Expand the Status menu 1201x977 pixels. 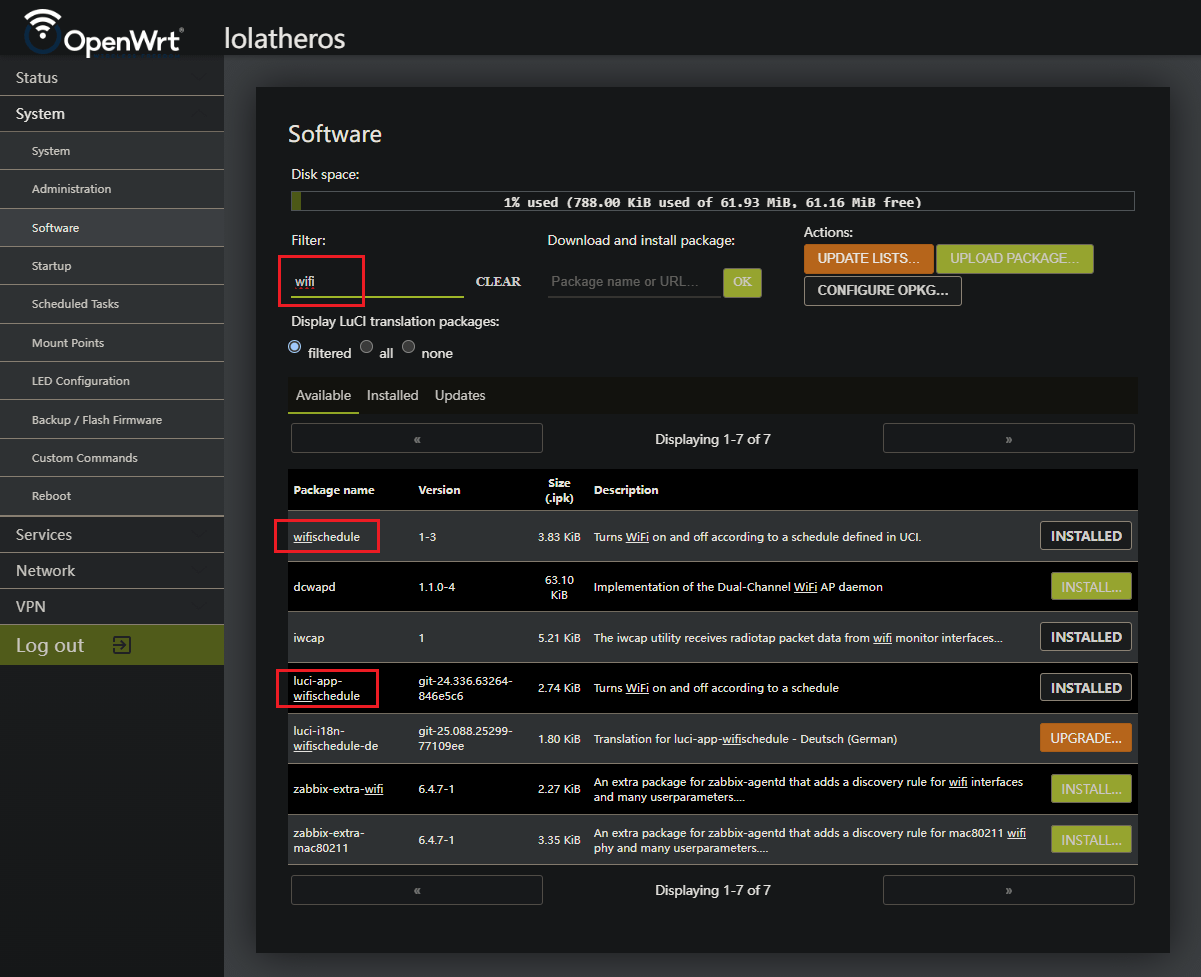click(x=112, y=78)
